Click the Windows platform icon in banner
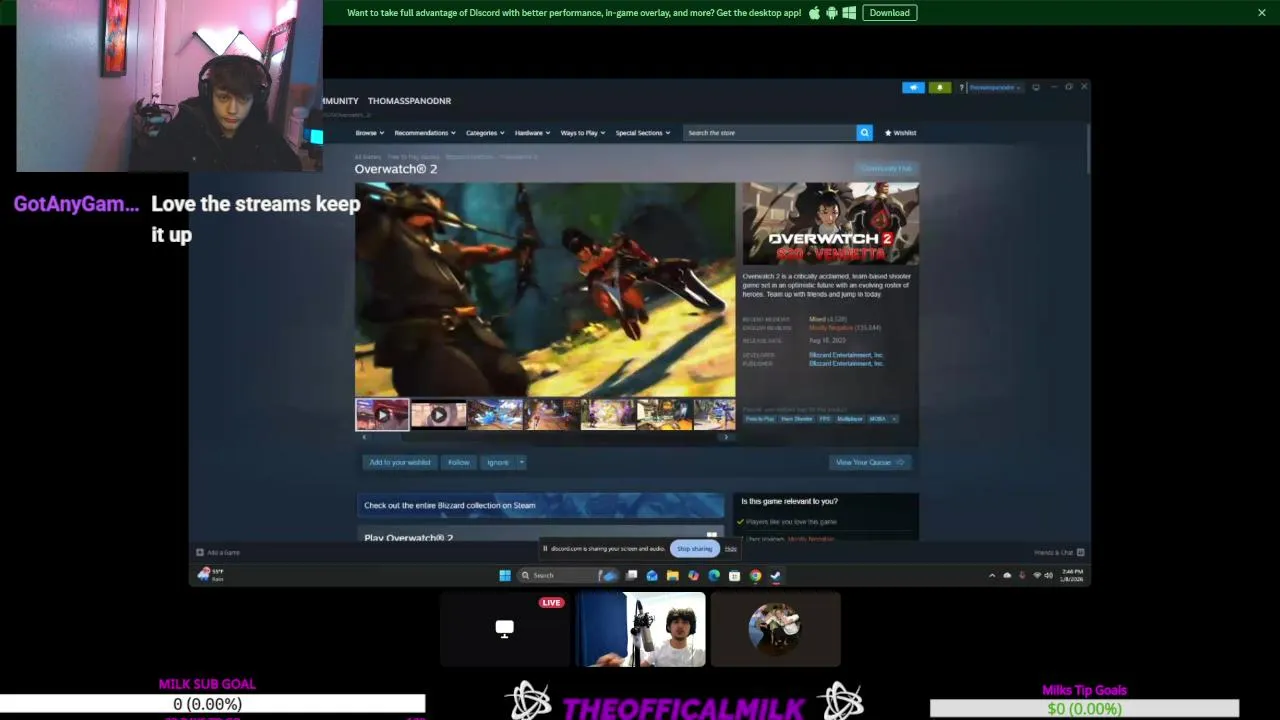 point(849,13)
